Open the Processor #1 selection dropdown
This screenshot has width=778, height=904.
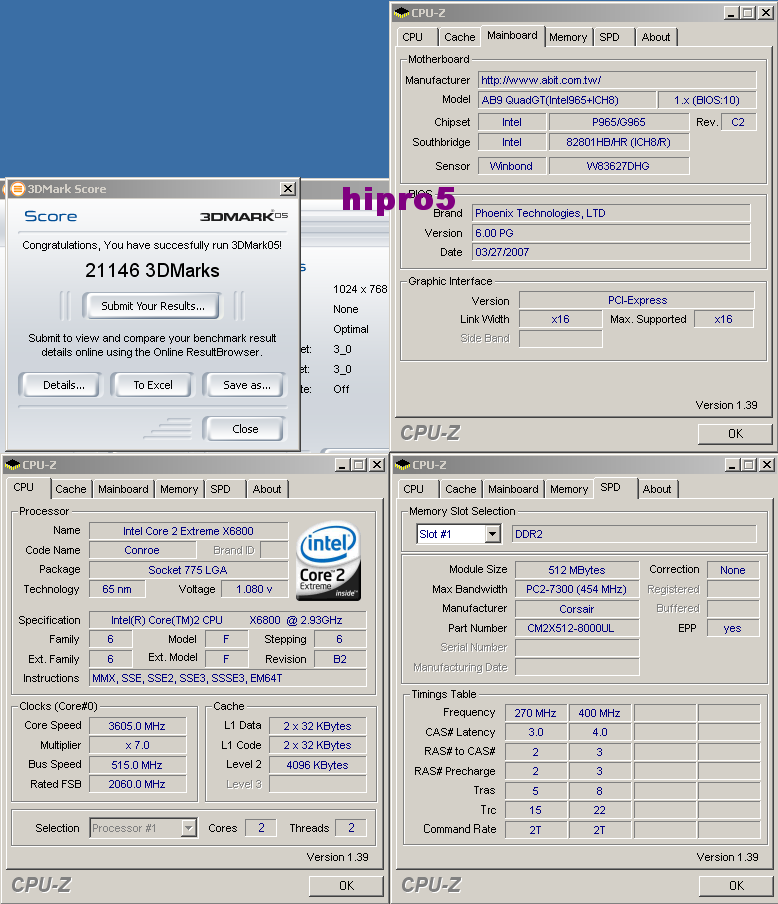click(x=189, y=828)
